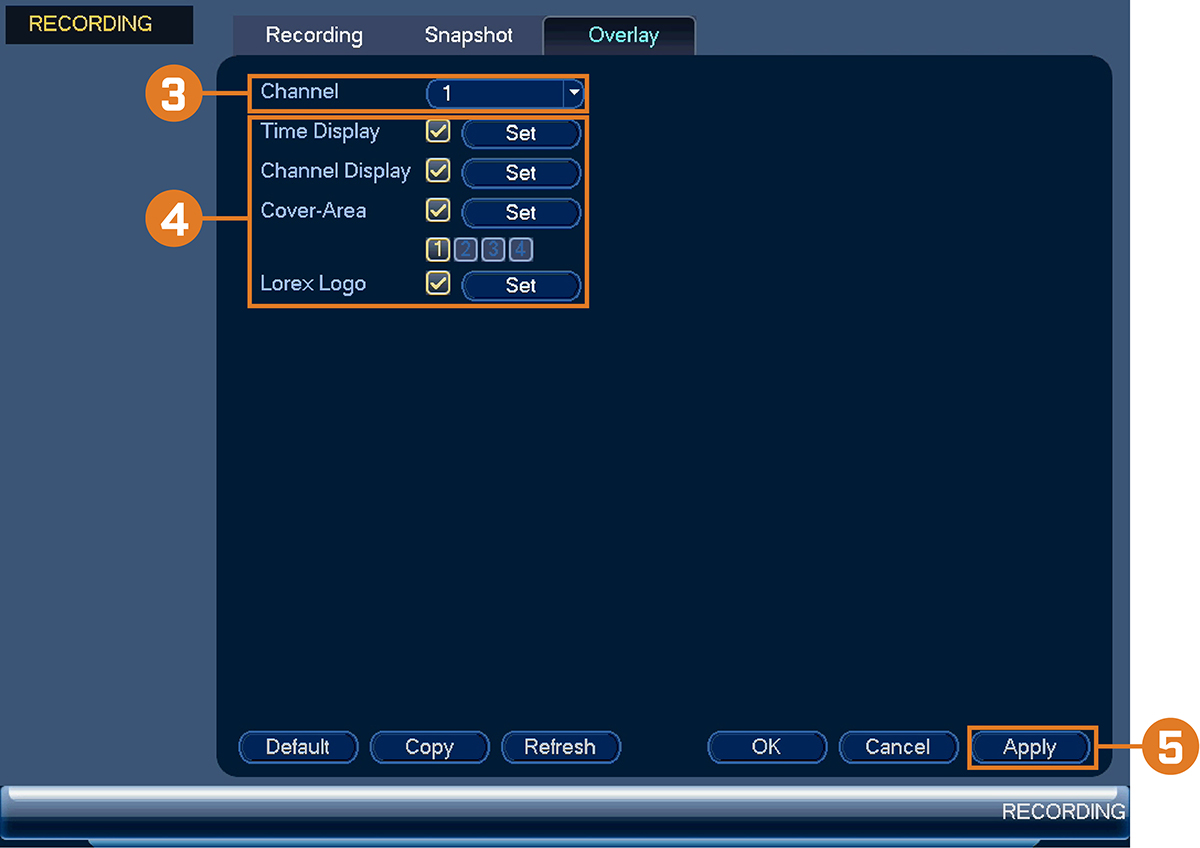Reload settings with Refresh button
This screenshot has height=848, width=1200.
tap(560, 747)
